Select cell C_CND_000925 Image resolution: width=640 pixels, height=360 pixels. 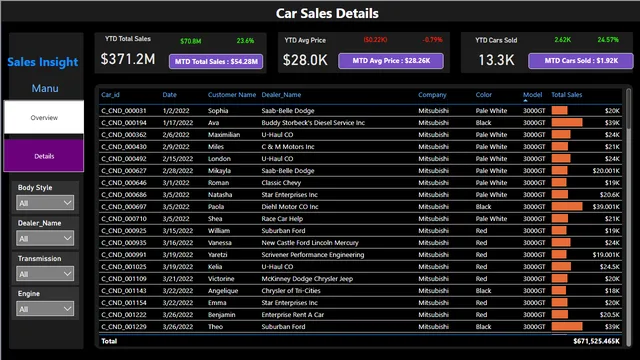[124, 231]
